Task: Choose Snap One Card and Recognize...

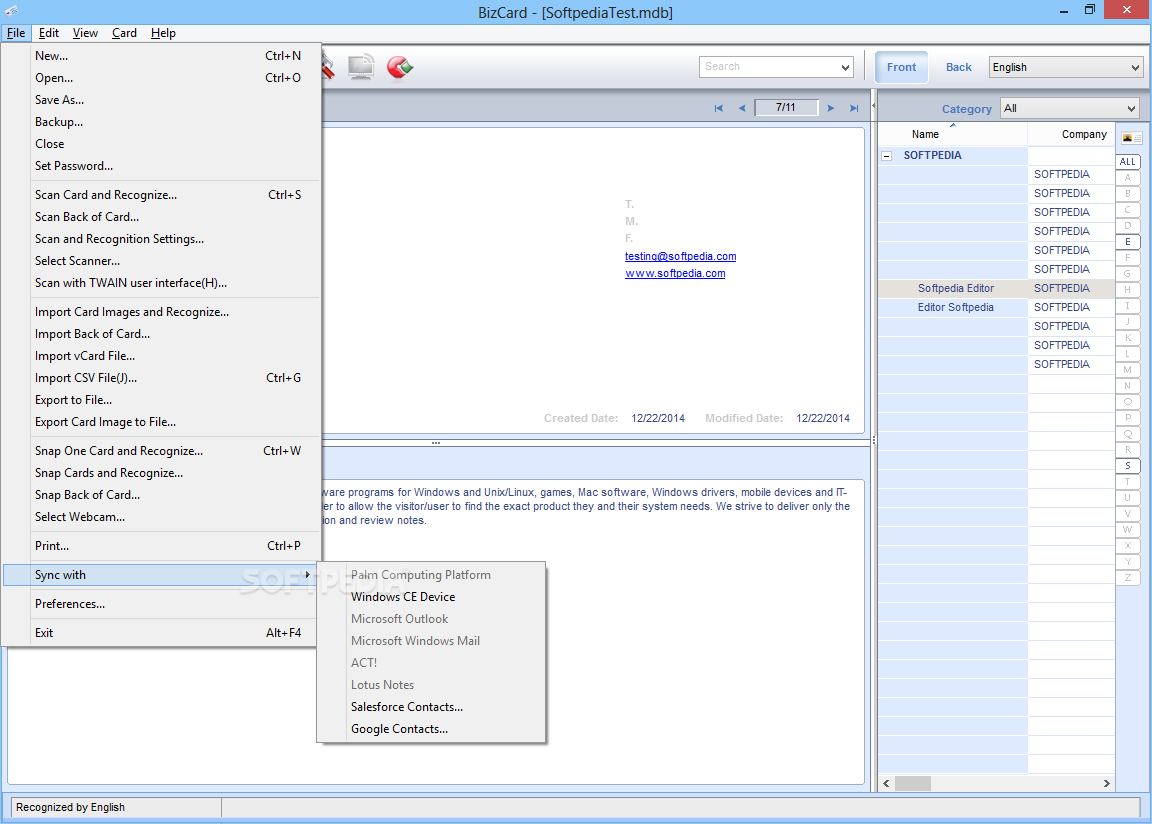Action: pos(161,451)
